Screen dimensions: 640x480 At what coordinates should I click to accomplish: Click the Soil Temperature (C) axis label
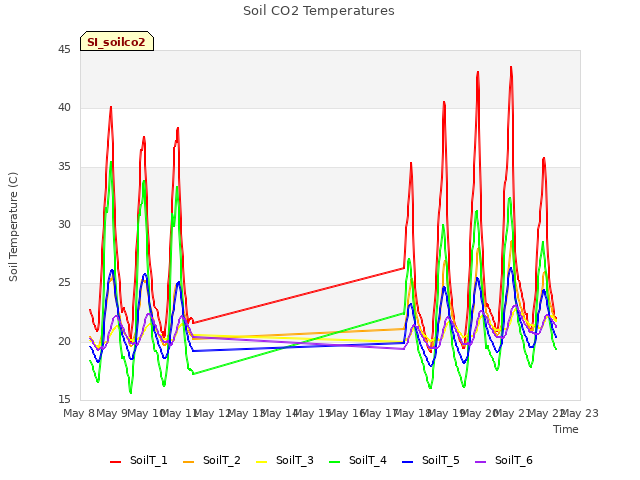pyautogui.click(x=13, y=227)
